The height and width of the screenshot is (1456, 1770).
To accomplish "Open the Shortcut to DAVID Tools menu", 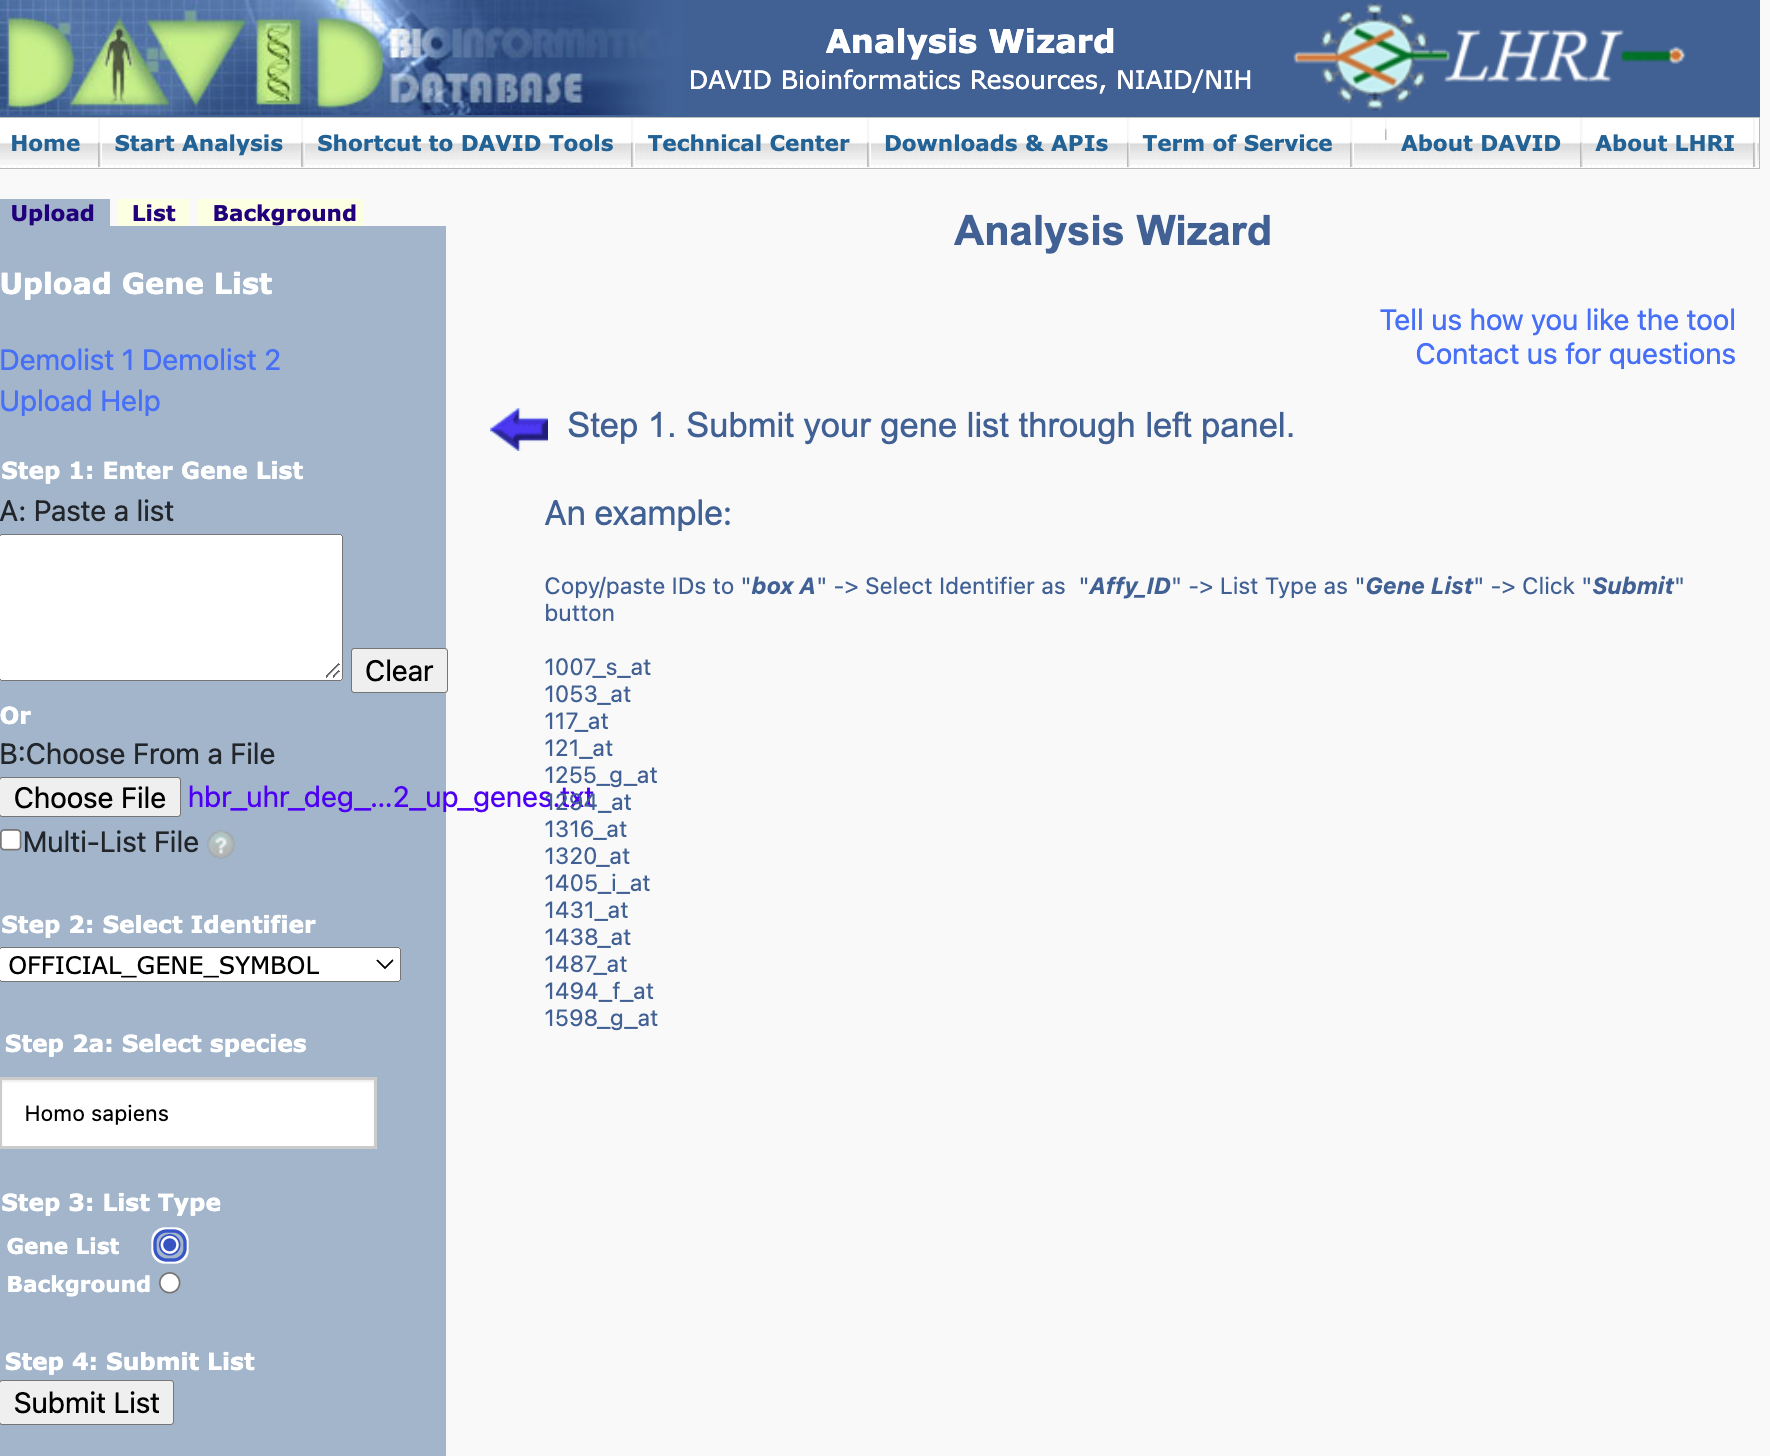I will [465, 143].
